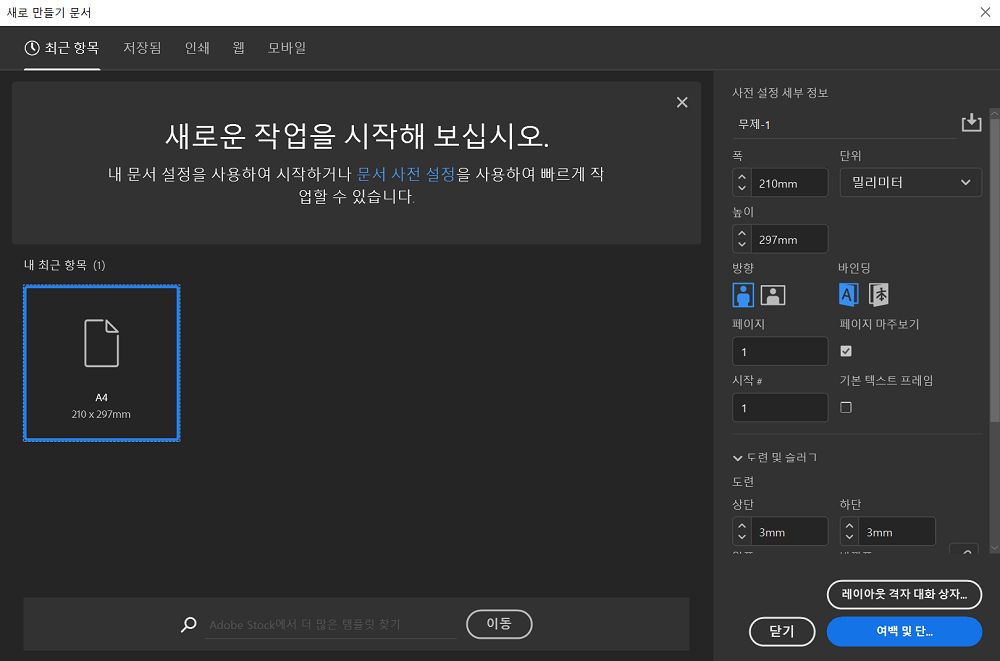Screen dimensions: 1000x661
Task: Click the save preset icon next to 무제-1
Action: click(971, 122)
